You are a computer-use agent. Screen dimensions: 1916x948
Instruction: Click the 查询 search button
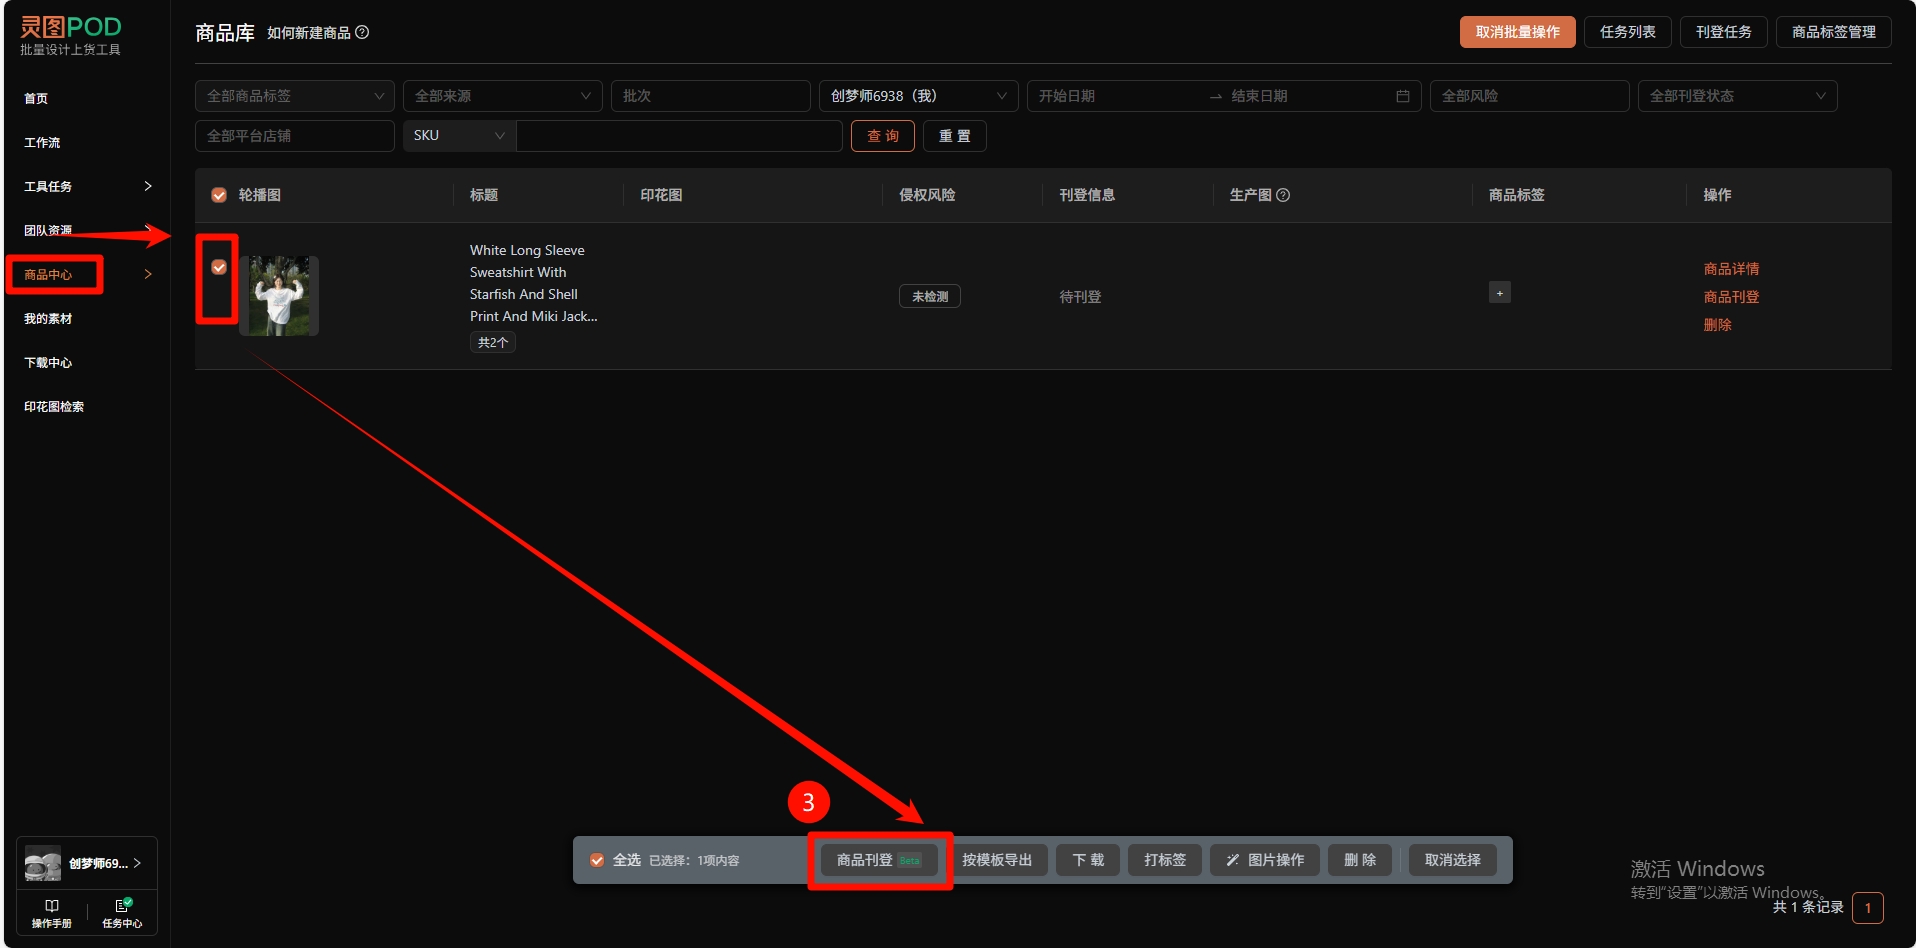tap(882, 136)
